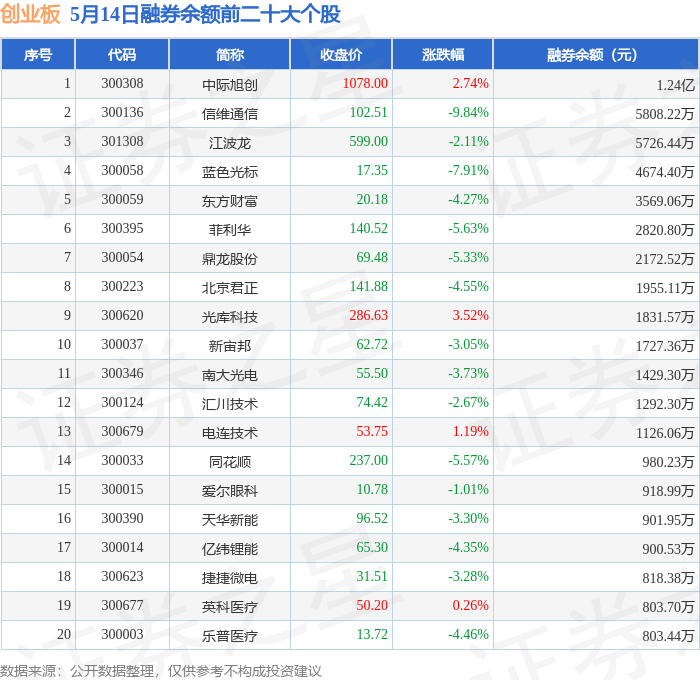Click the 融券余额(元) column header
Image resolution: width=700 pixels, height=680 pixels.
(x=596, y=54)
